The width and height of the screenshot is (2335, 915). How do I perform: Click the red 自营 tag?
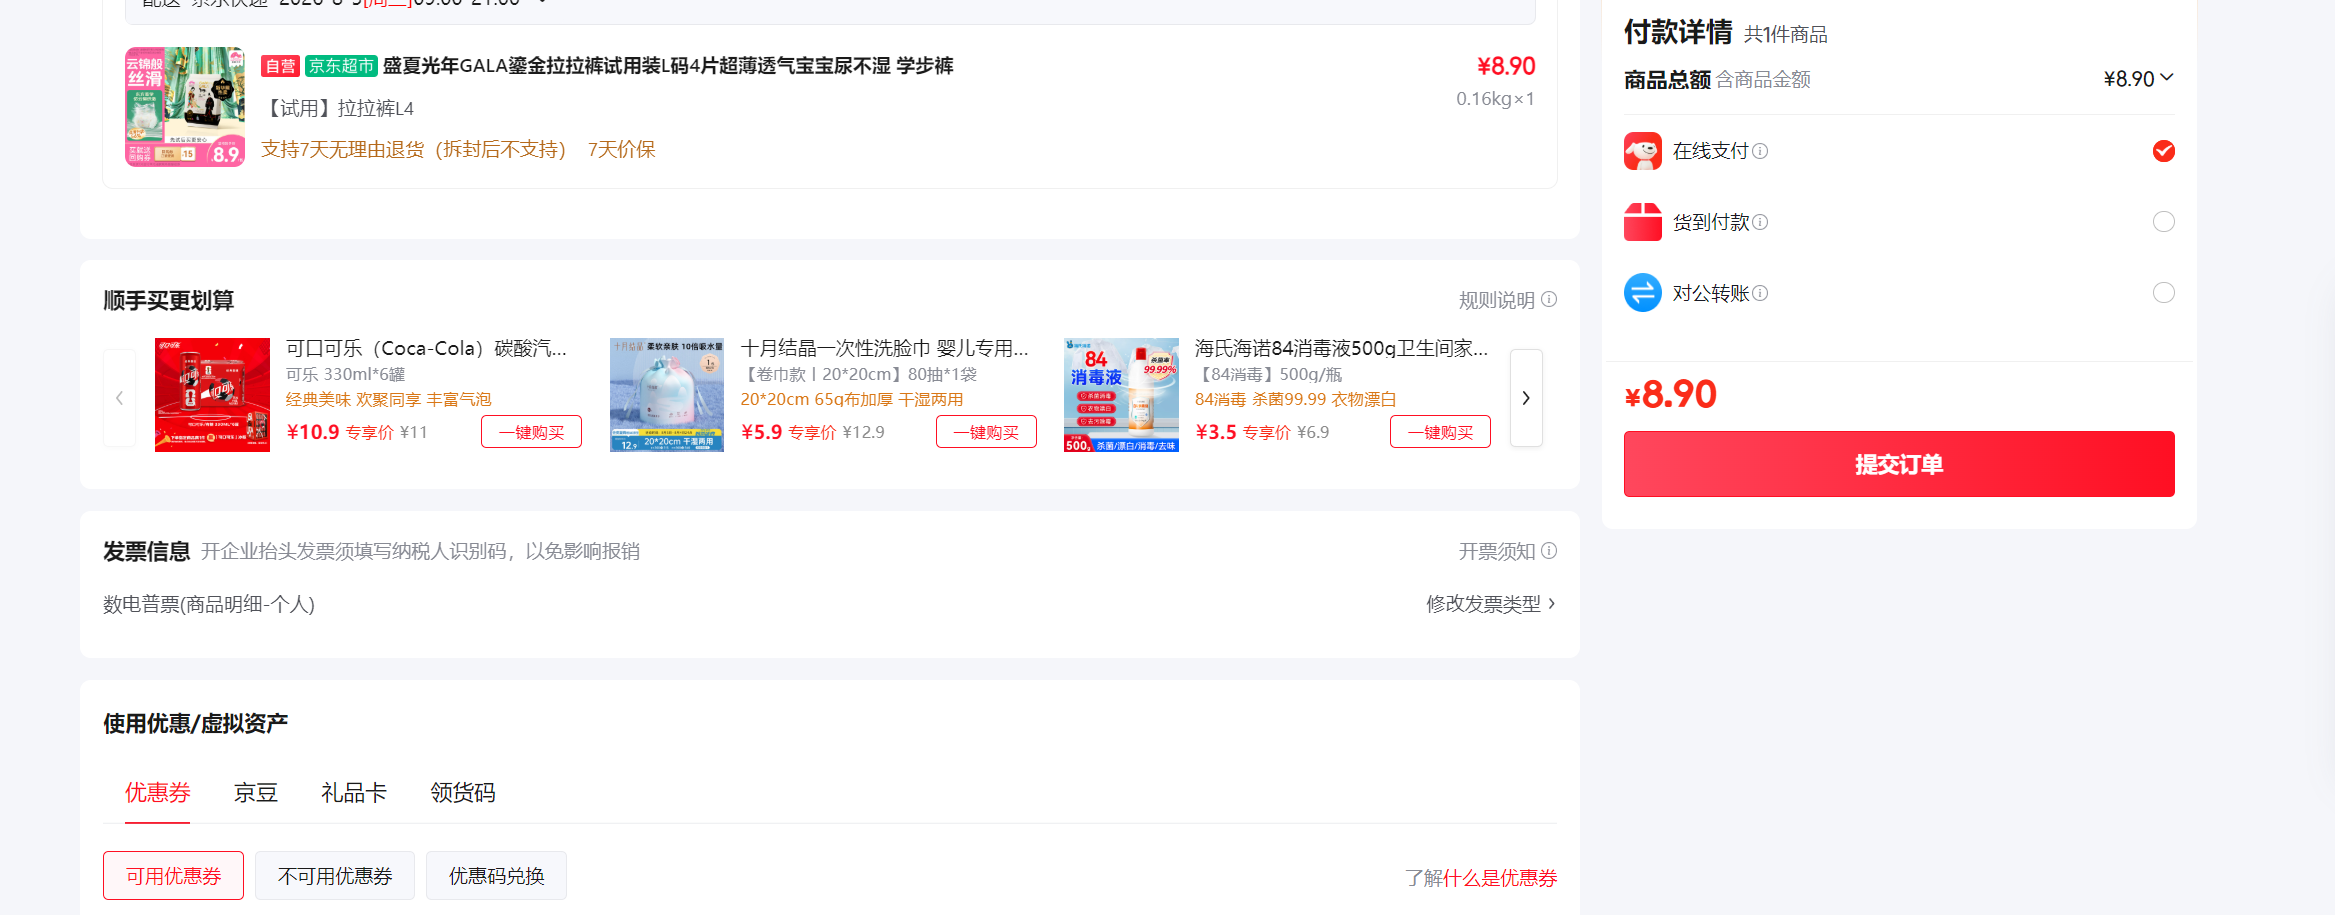[280, 66]
